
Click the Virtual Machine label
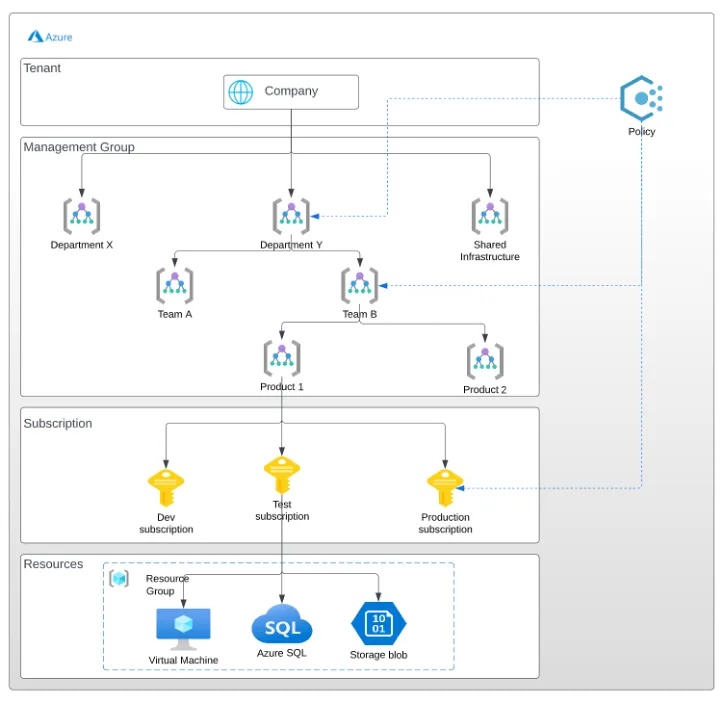(183, 661)
